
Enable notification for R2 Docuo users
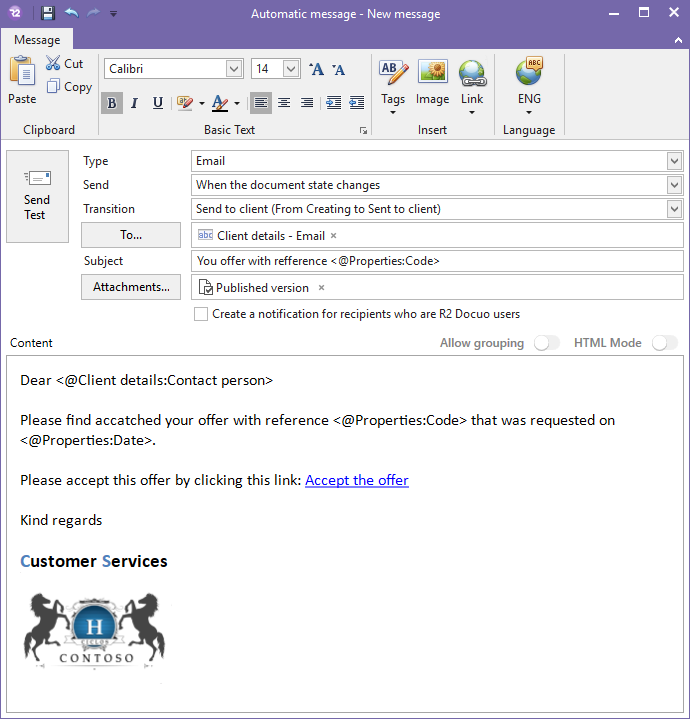[x=201, y=314]
